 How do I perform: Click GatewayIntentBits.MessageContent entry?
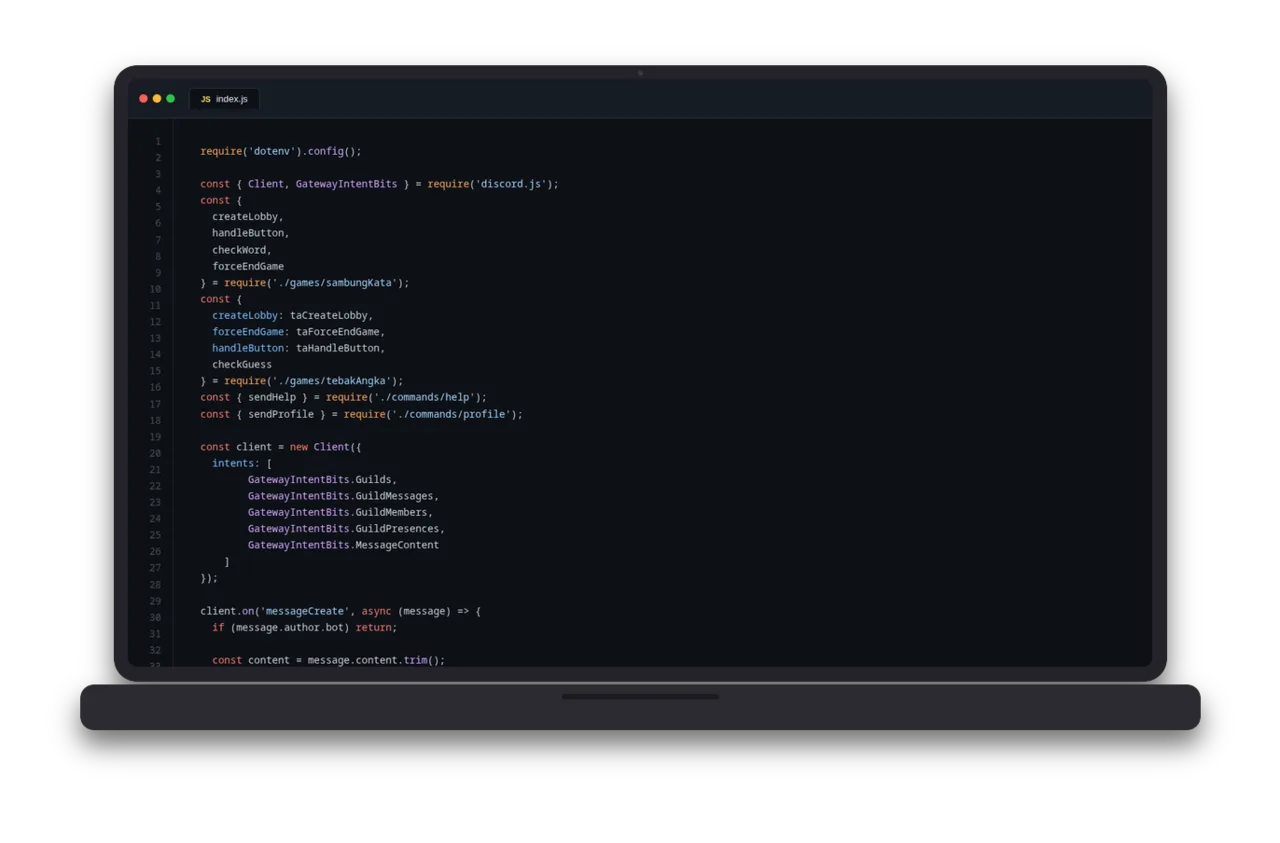[x=344, y=545]
